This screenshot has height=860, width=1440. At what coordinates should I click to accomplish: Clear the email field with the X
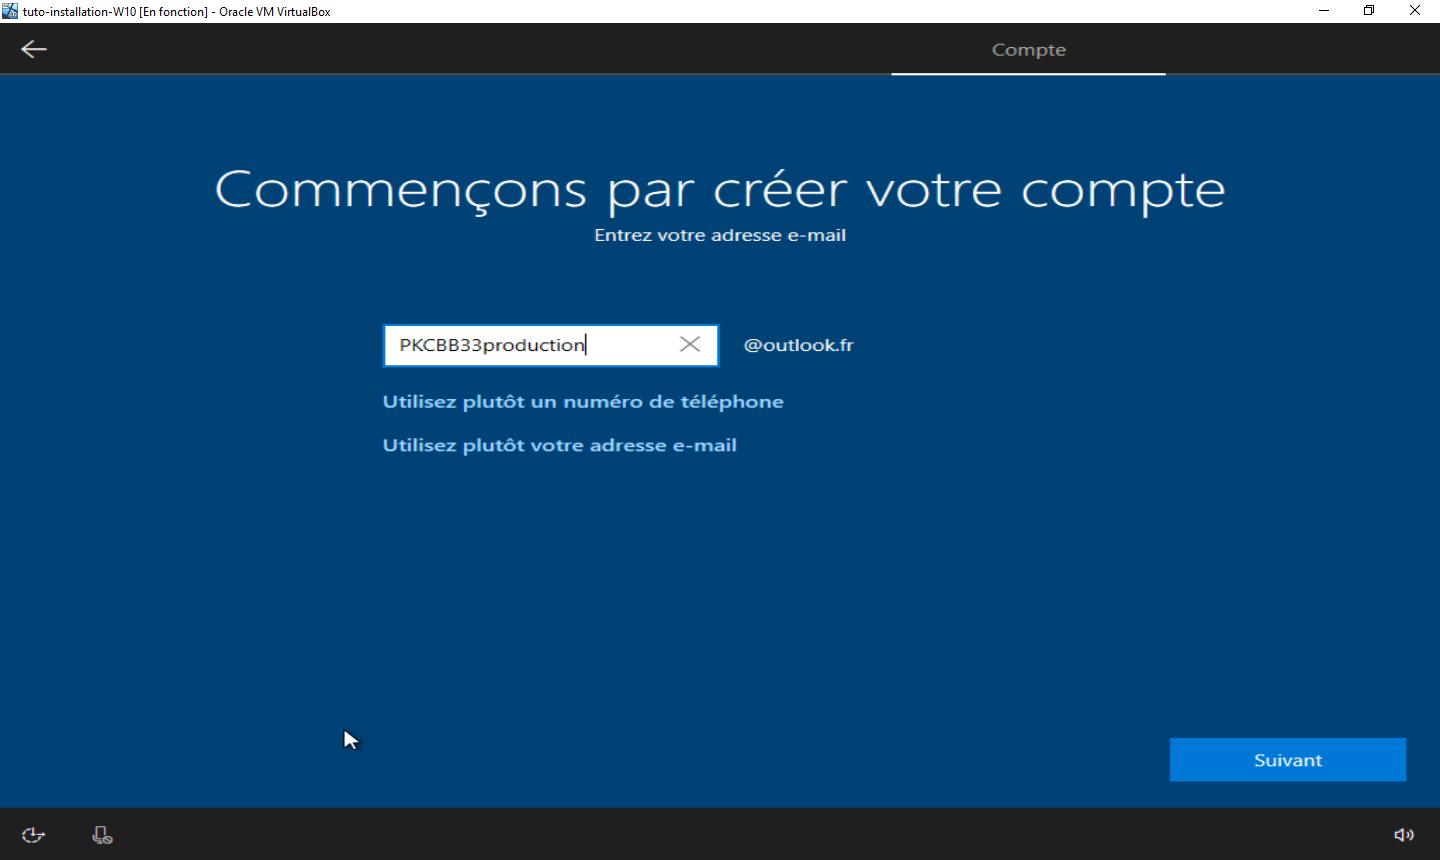[690, 345]
